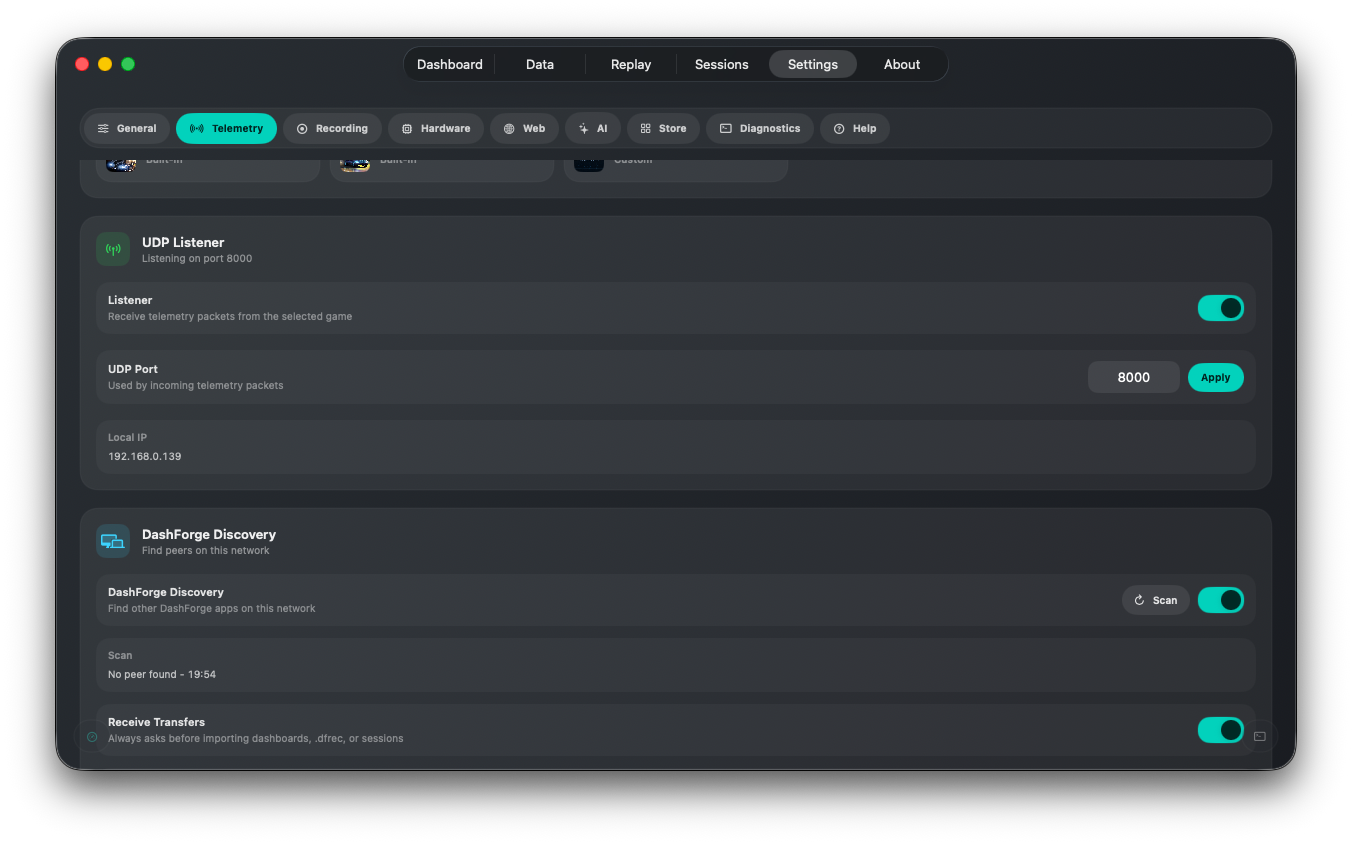Open General settings with sliders icon

pyautogui.click(x=127, y=128)
